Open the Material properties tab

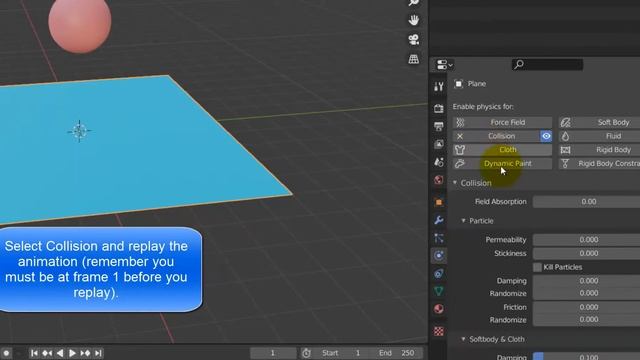point(439,309)
